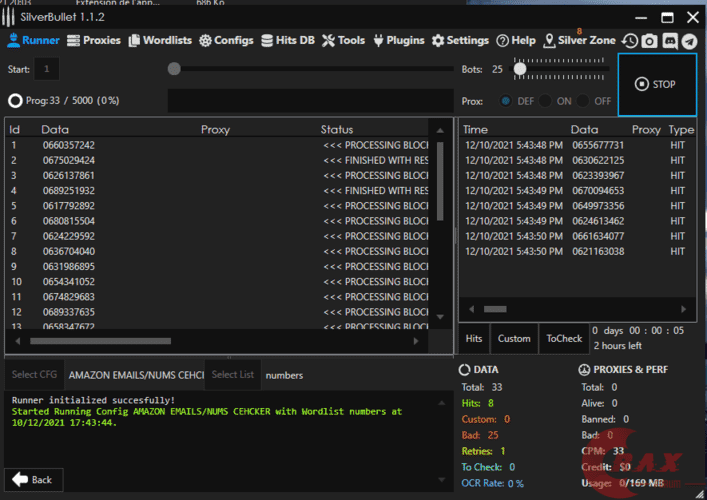Click the Start position input field
Screen dimensions: 707x500
(x=48, y=69)
